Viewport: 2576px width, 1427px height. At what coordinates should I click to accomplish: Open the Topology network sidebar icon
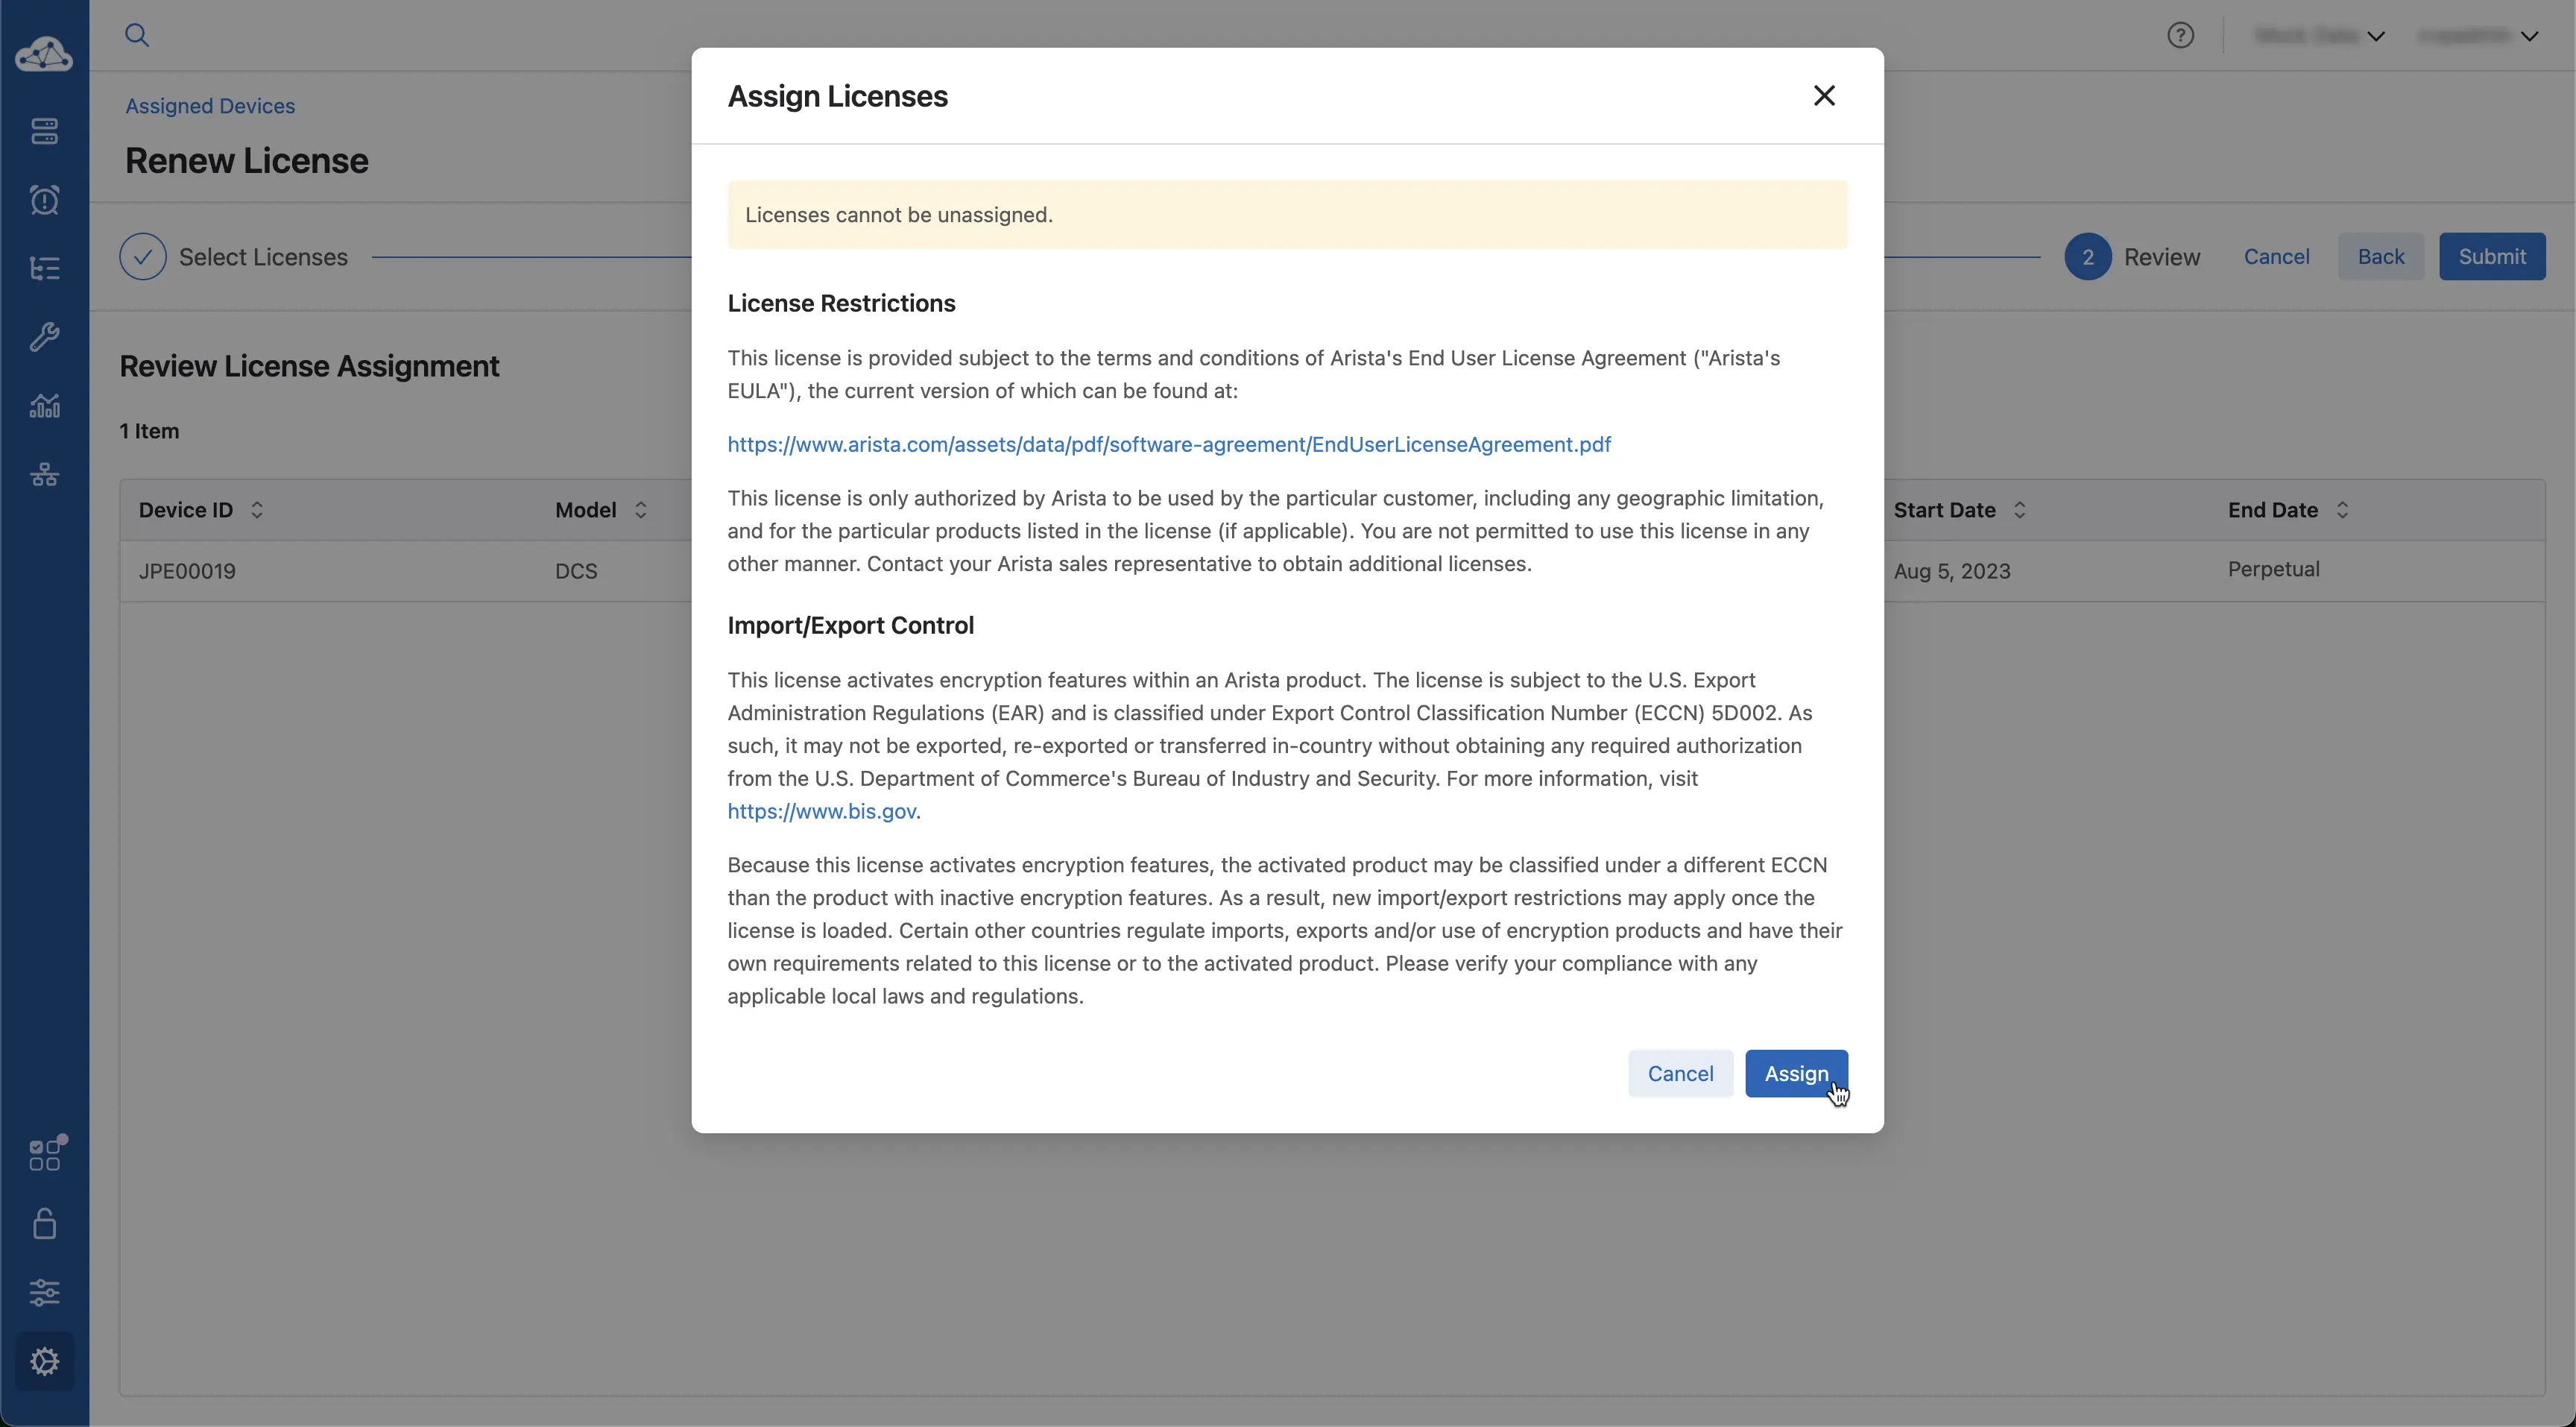(44, 474)
